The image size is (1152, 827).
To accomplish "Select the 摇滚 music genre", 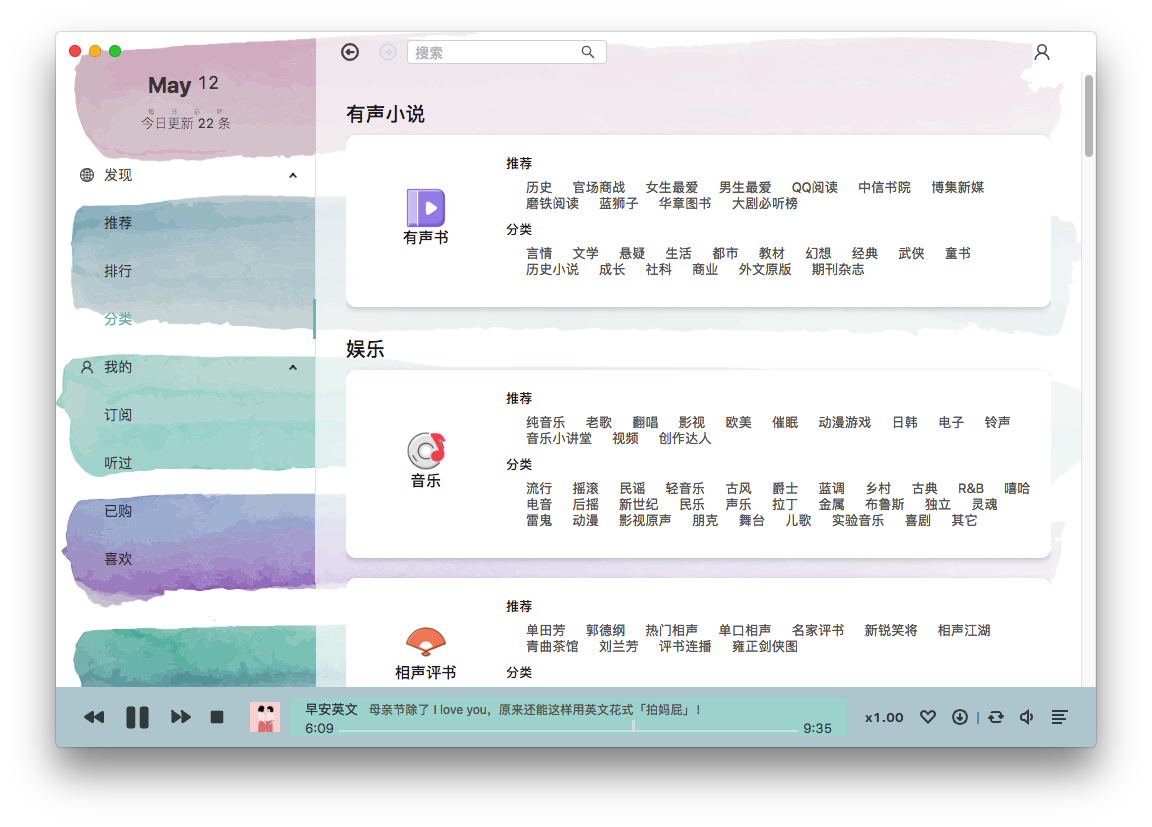I will 586,488.
